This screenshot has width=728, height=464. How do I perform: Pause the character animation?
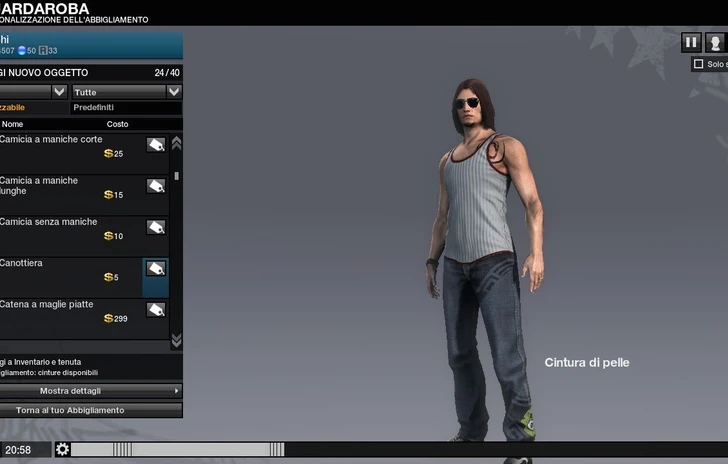pyautogui.click(x=691, y=42)
